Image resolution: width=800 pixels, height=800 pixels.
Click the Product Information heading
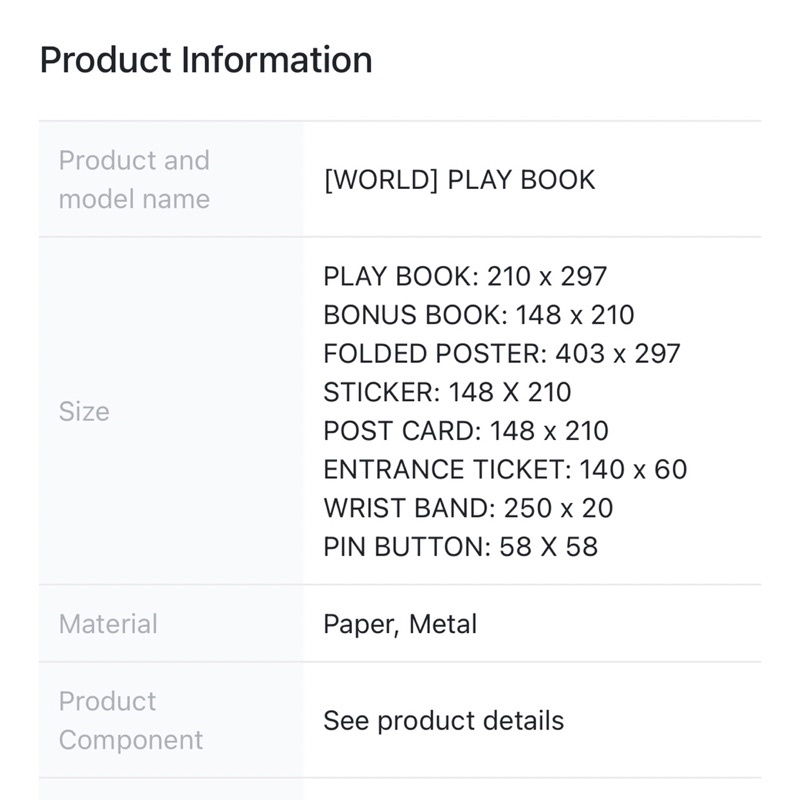[206, 60]
